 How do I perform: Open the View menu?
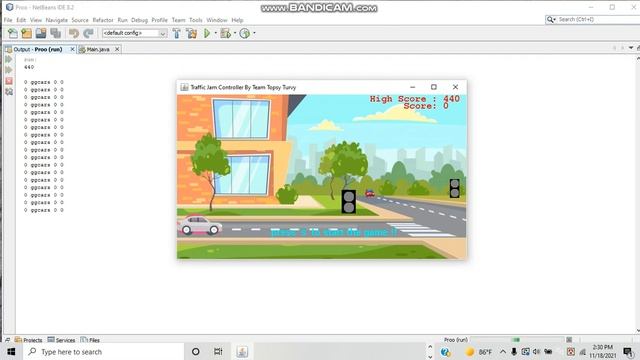click(x=36, y=20)
